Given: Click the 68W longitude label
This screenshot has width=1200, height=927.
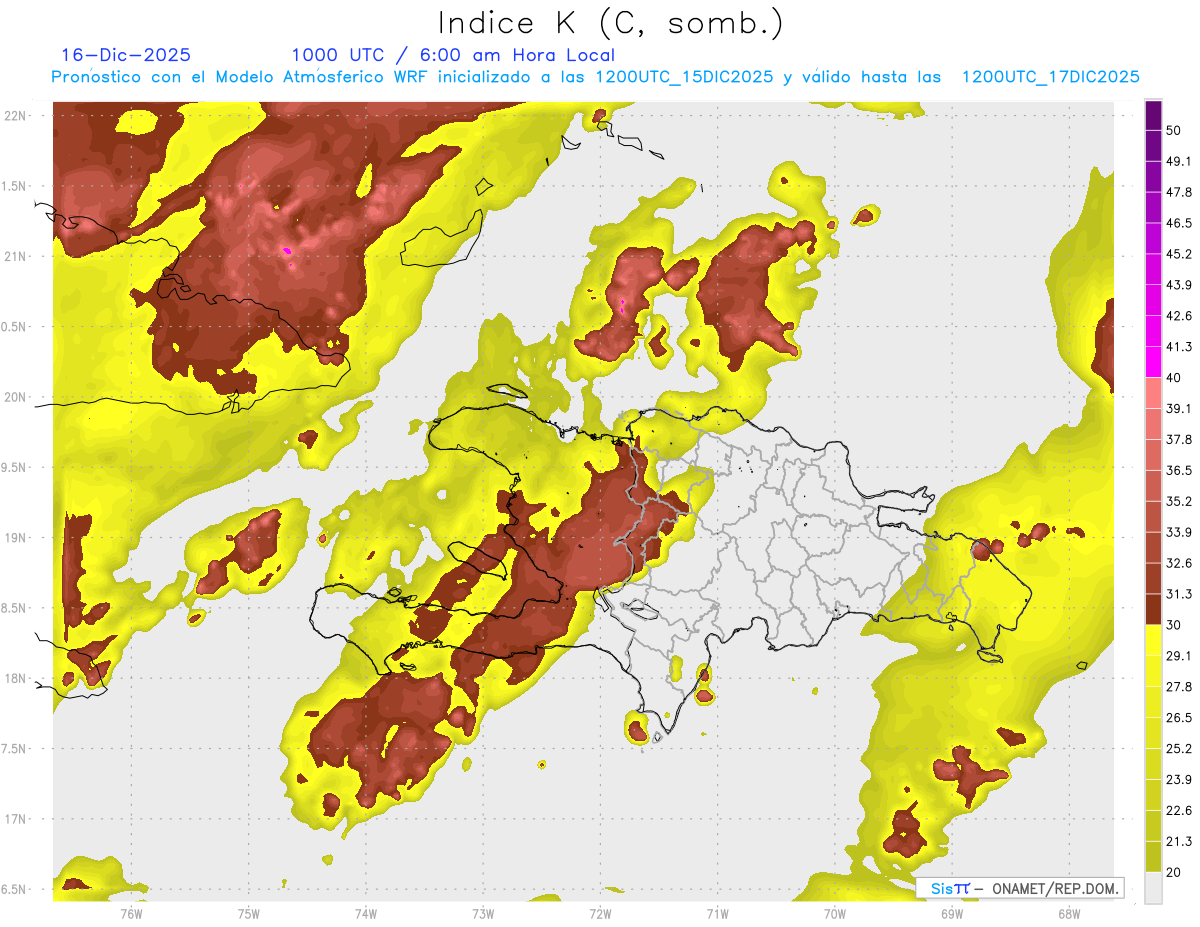Looking at the screenshot, I should tap(1068, 914).
